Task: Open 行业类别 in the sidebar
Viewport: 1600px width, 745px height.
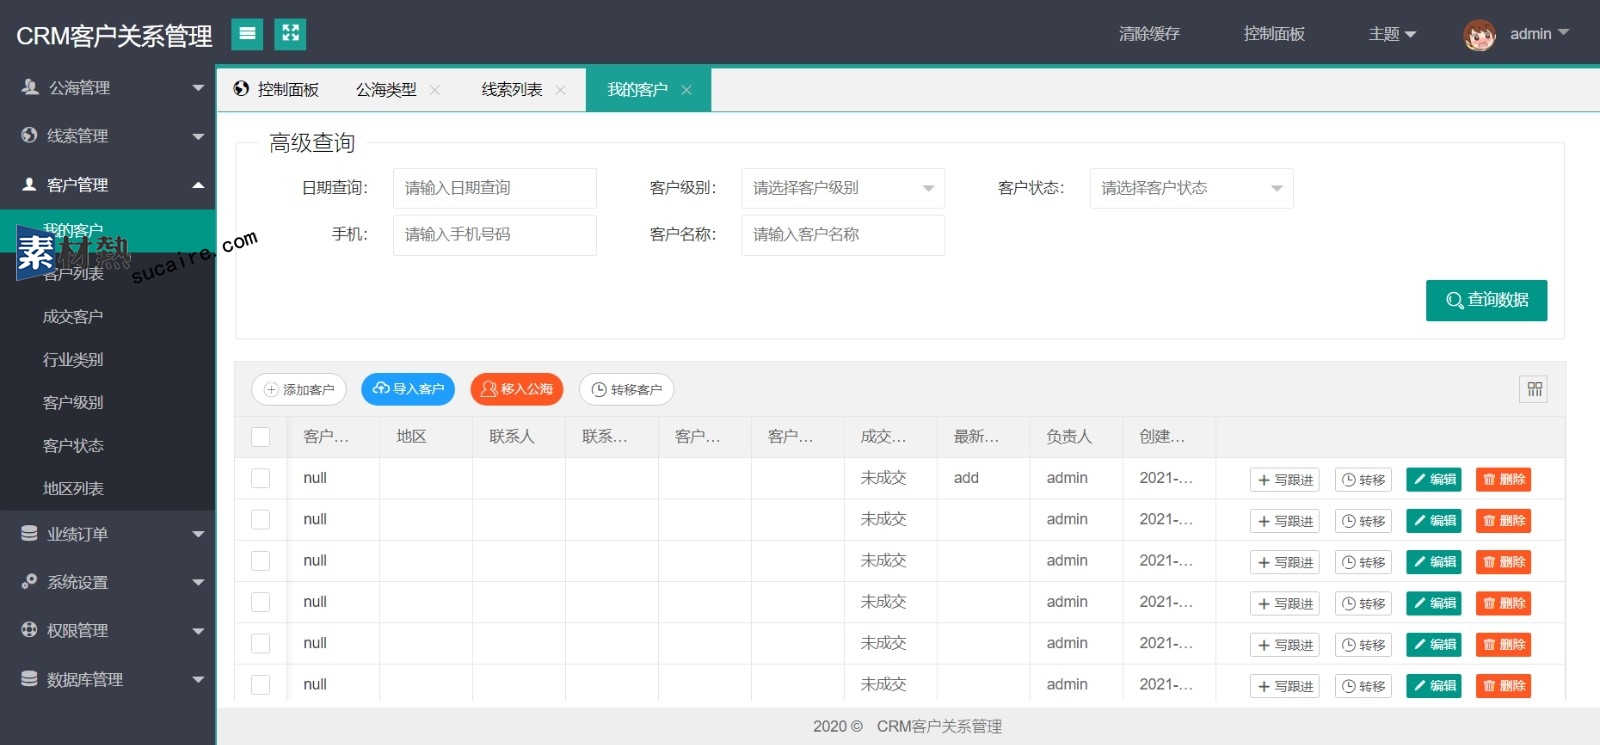Action: tap(73, 359)
